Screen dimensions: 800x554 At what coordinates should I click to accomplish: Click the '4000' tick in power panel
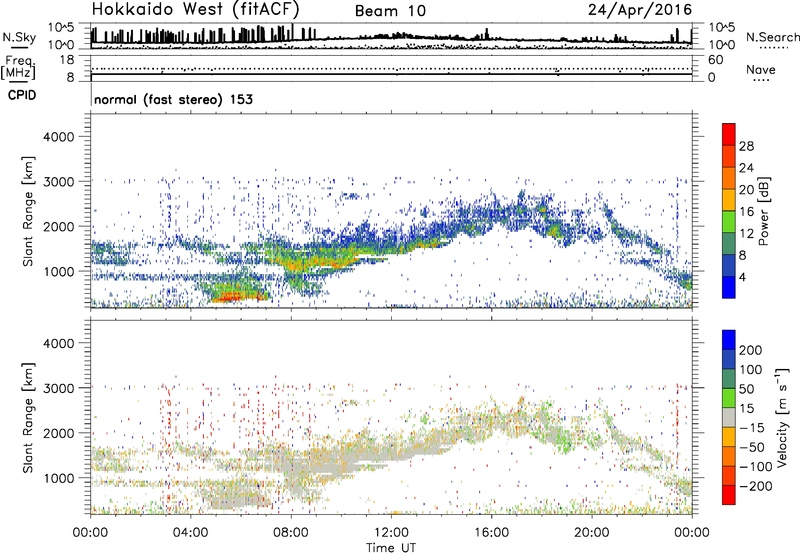point(59,137)
